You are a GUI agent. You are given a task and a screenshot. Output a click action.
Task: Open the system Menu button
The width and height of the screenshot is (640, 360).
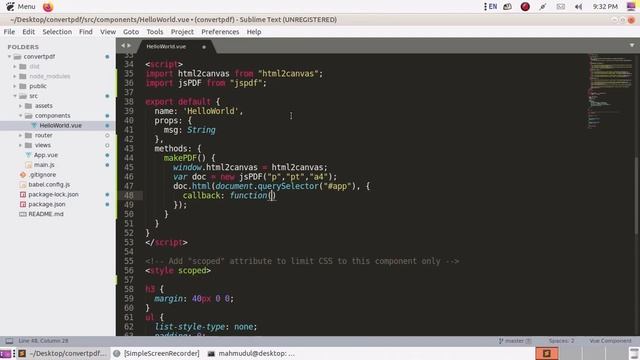(20, 7)
